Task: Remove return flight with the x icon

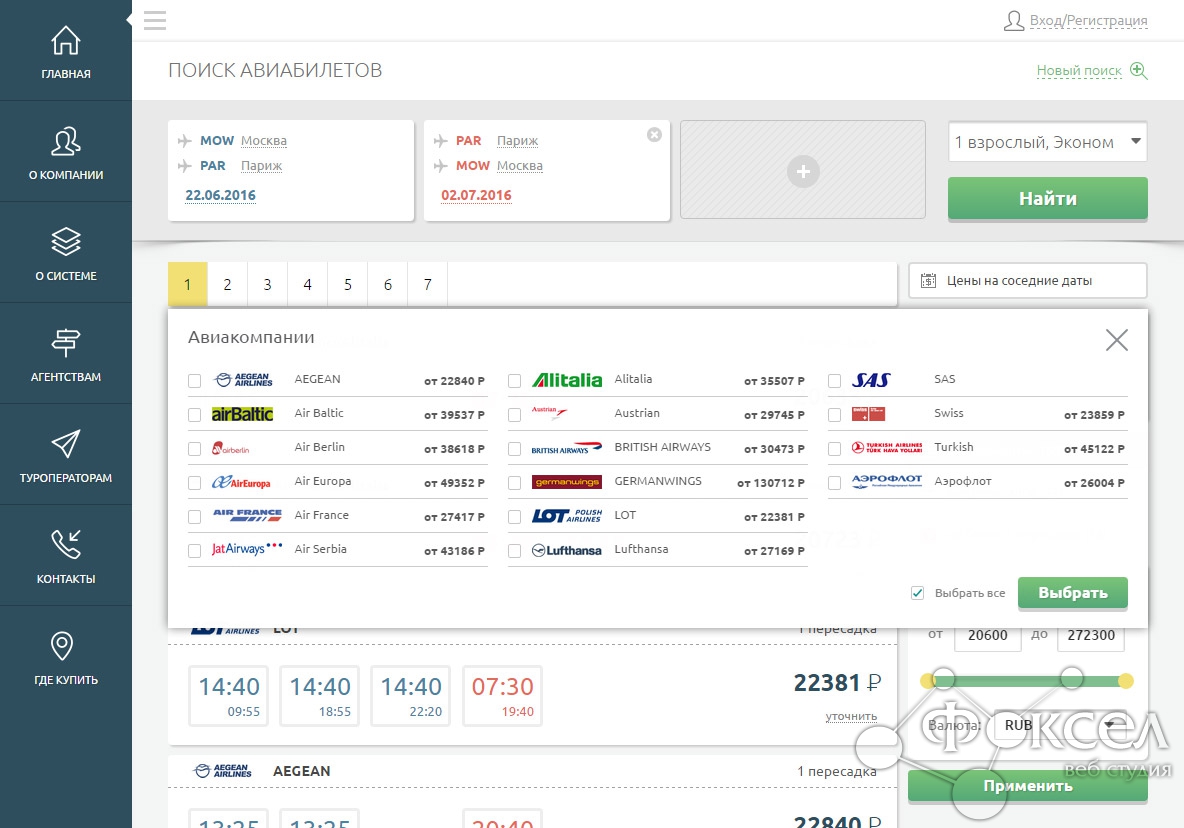Action: pyautogui.click(x=655, y=134)
